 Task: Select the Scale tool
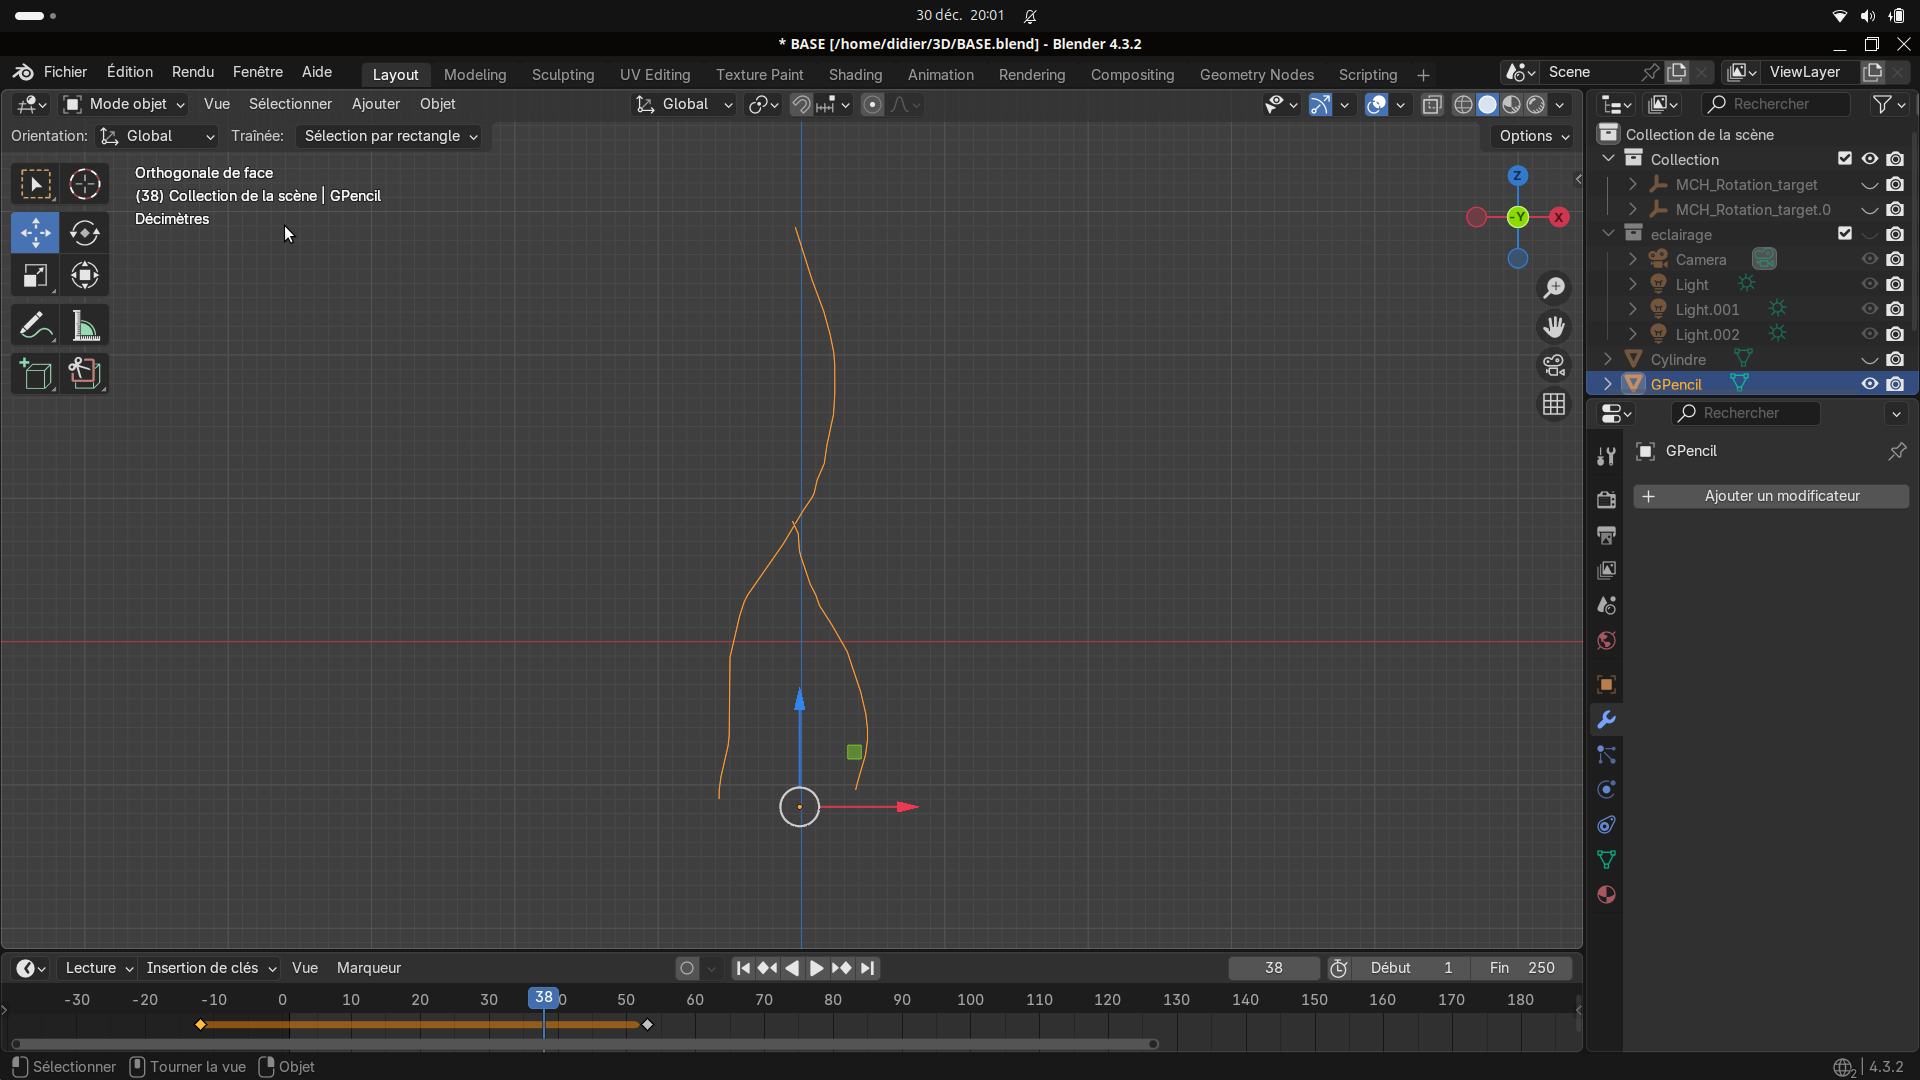click(x=36, y=276)
